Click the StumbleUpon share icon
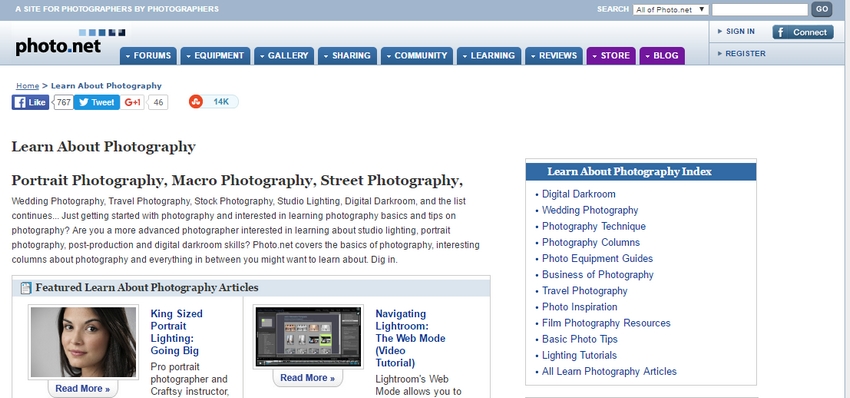850x398 pixels. tap(196, 102)
